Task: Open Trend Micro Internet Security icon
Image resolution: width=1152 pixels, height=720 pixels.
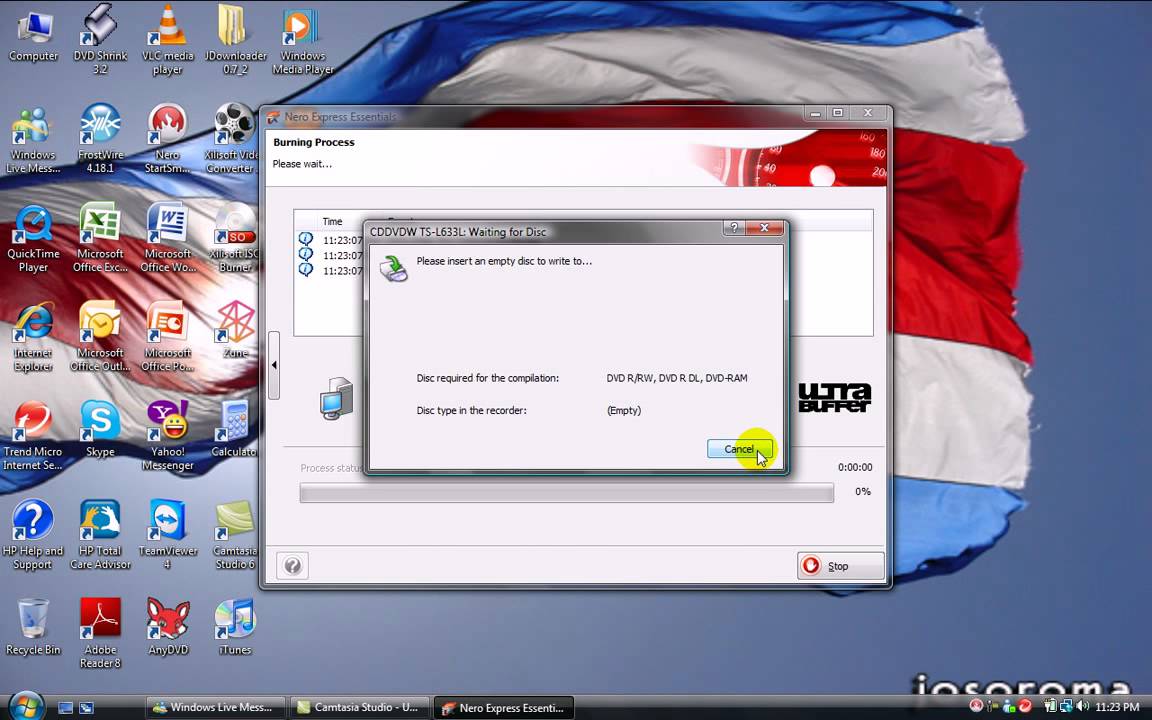Action: 33,436
